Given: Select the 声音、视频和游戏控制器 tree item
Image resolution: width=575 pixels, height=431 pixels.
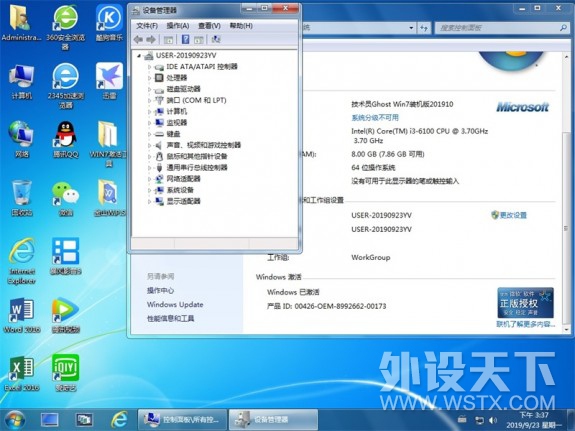Looking at the screenshot, I should pyautogui.click(x=204, y=145).
